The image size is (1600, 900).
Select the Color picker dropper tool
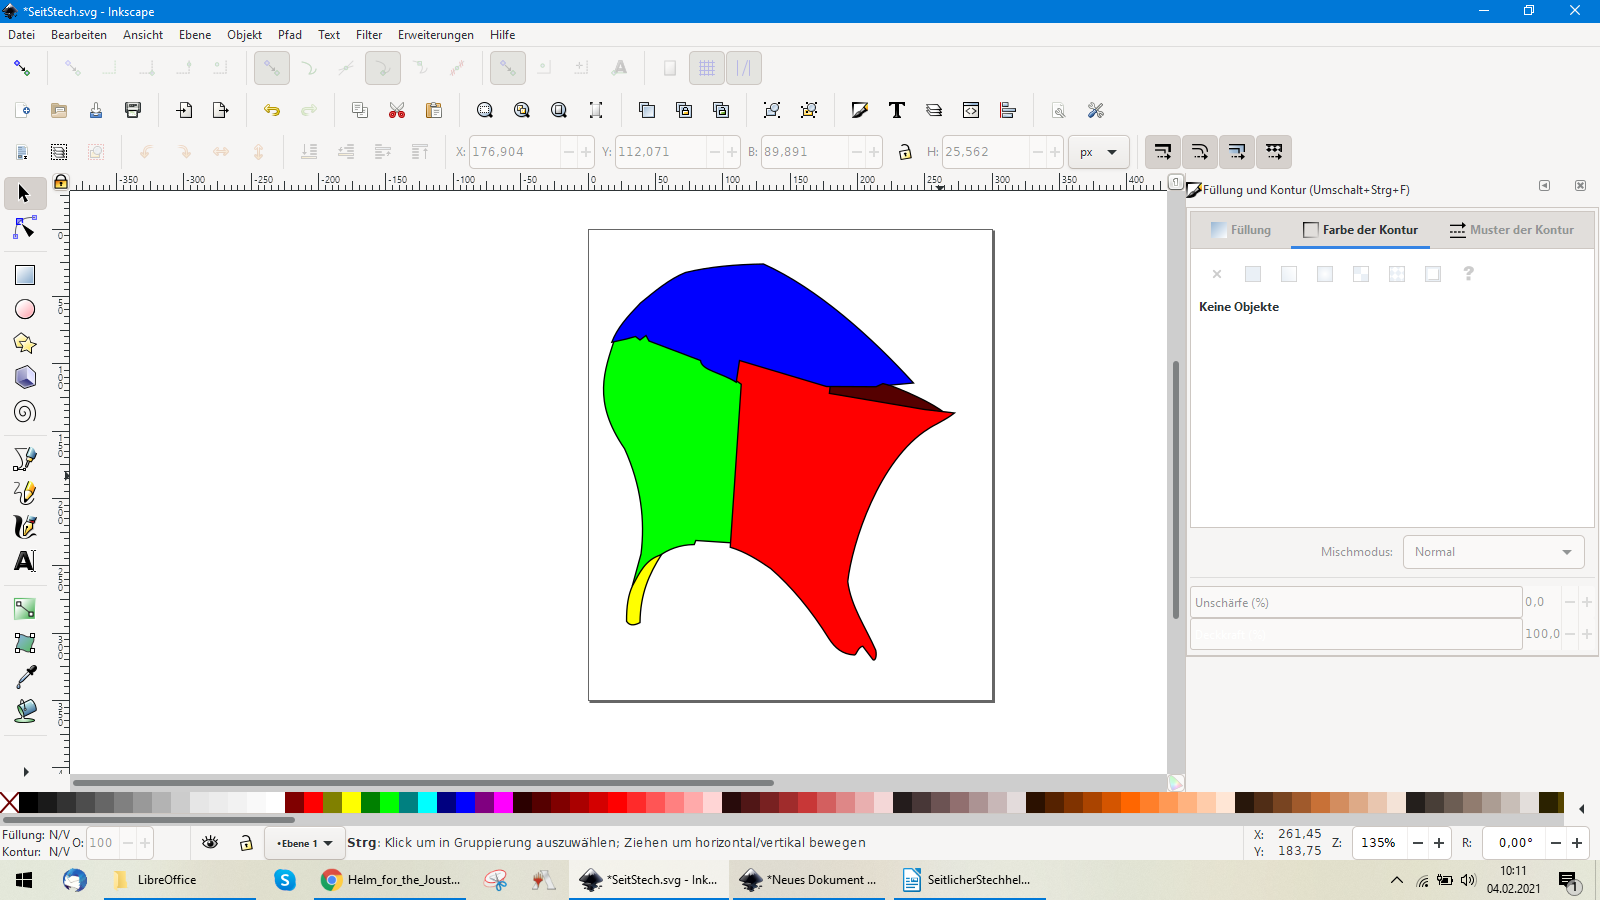point(25,677)
